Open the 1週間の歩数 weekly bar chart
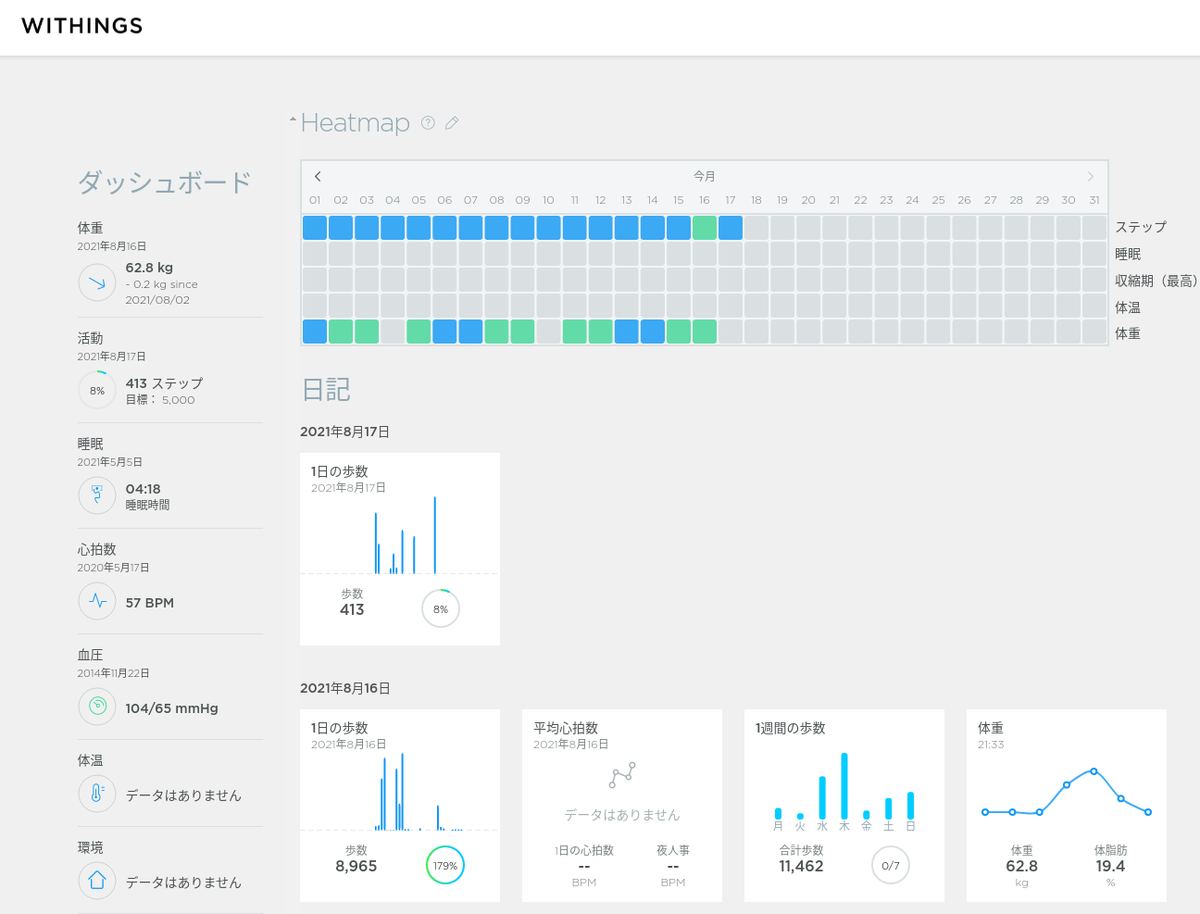This screenshot has height=914, width=1200. (x=844, y=792)
